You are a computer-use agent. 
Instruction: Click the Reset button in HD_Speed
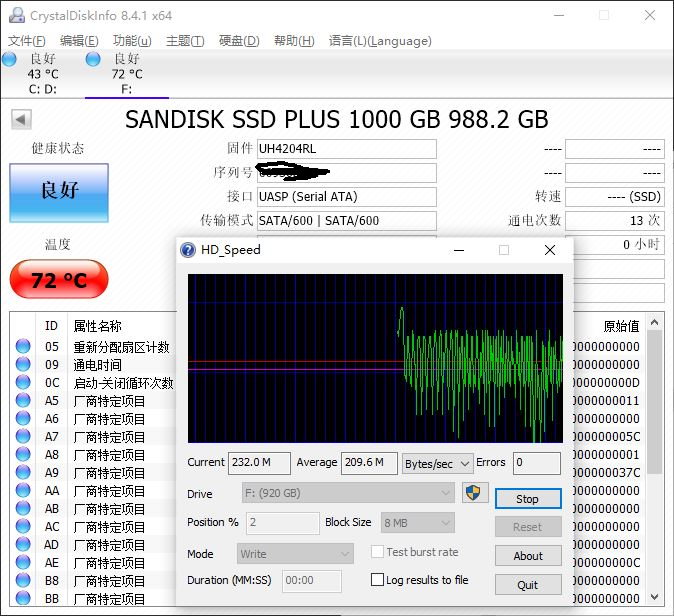[528, 527]
